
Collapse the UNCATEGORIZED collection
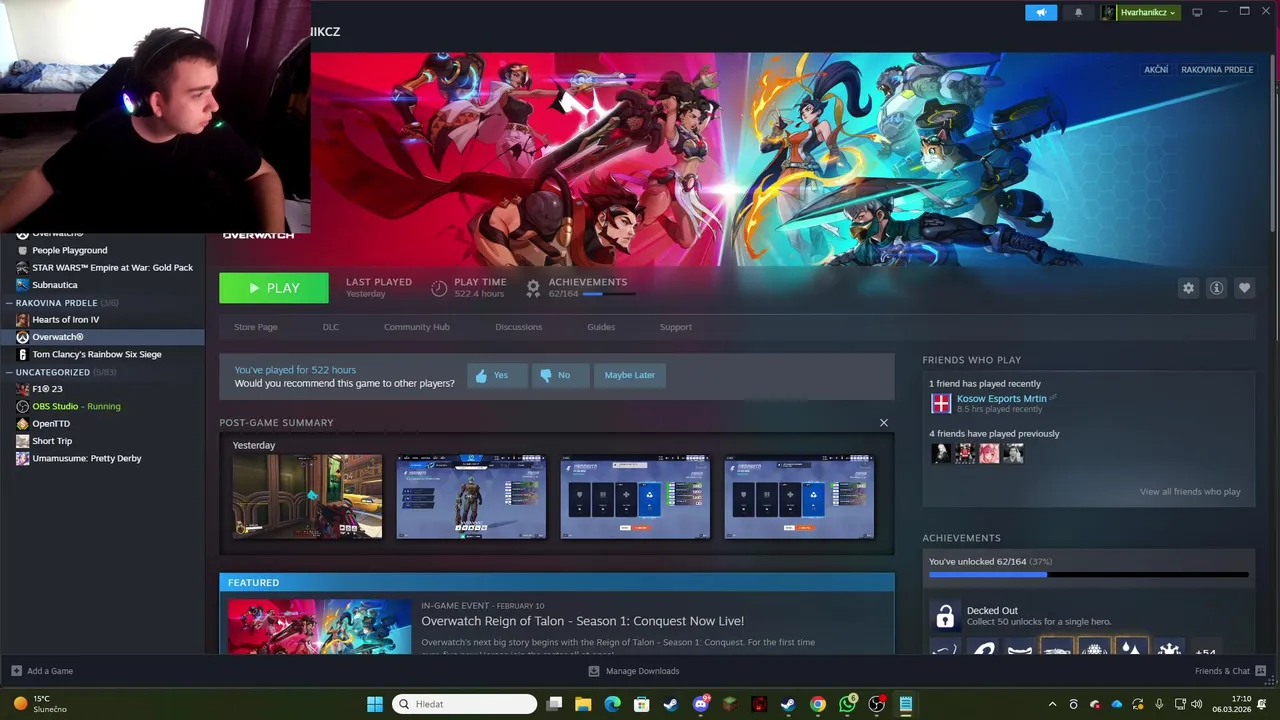pyautogui.click(x=9, y=372)
